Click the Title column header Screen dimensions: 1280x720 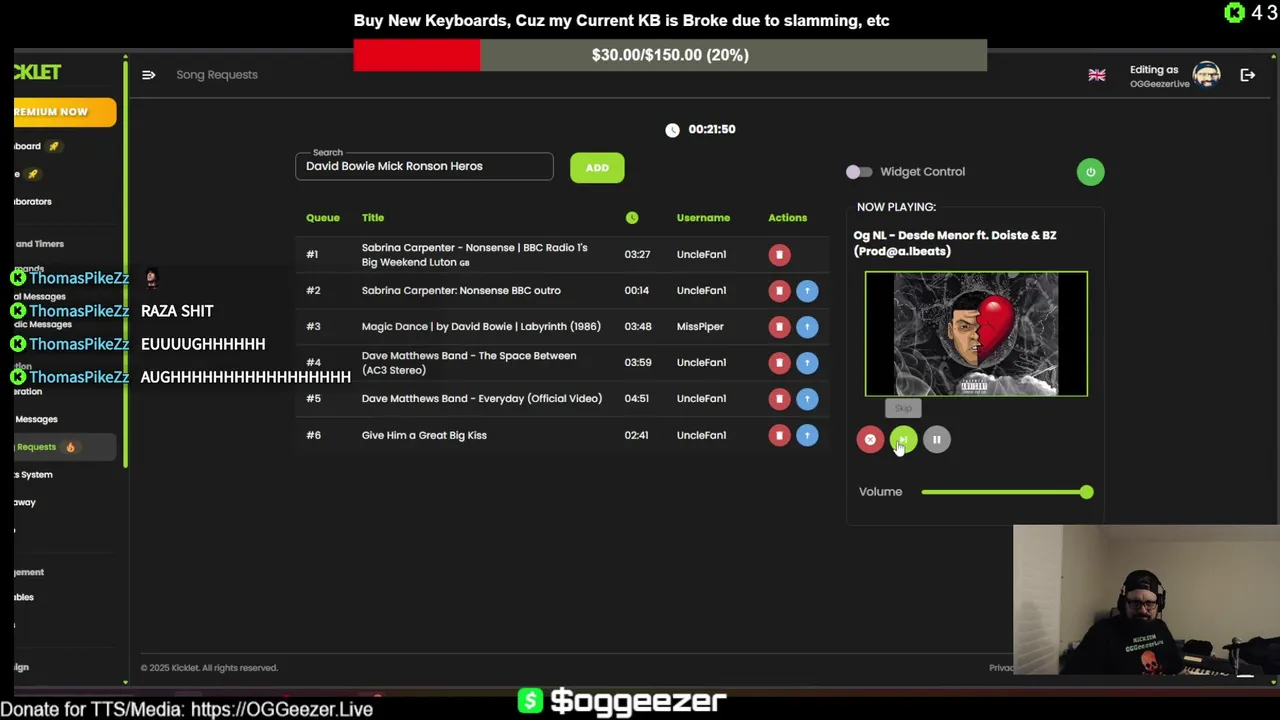click(x=373, y=218)
